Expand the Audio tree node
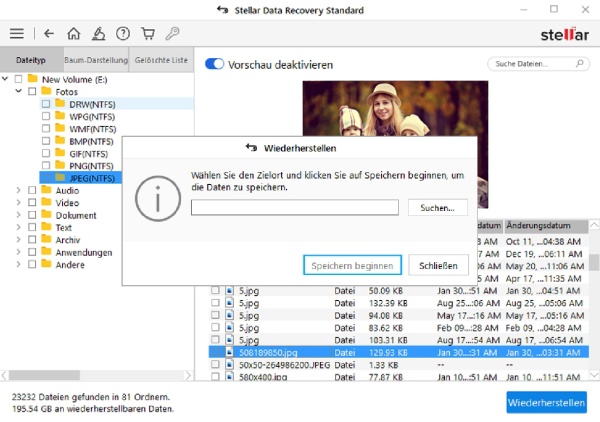 coord(18,190)
